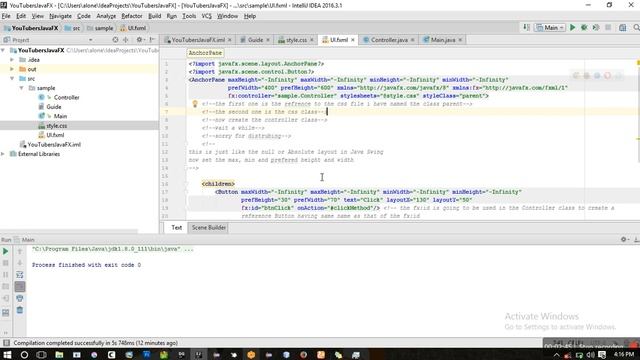Print the Run console output
The width and height of the screenshot is (640, 360).
point(20,298)
